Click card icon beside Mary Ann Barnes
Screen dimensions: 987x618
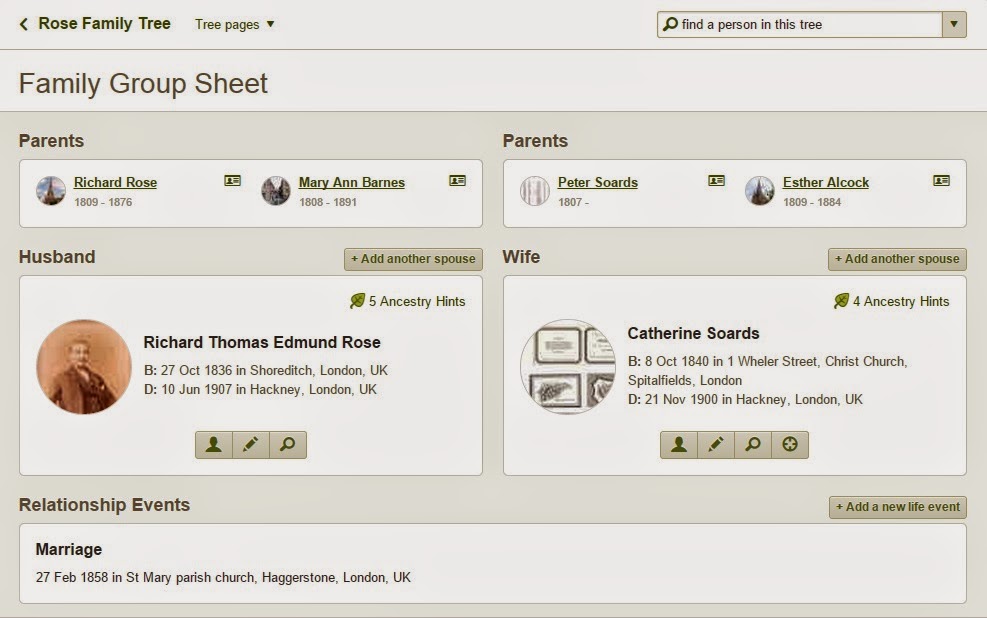click(x=457, y=181)
